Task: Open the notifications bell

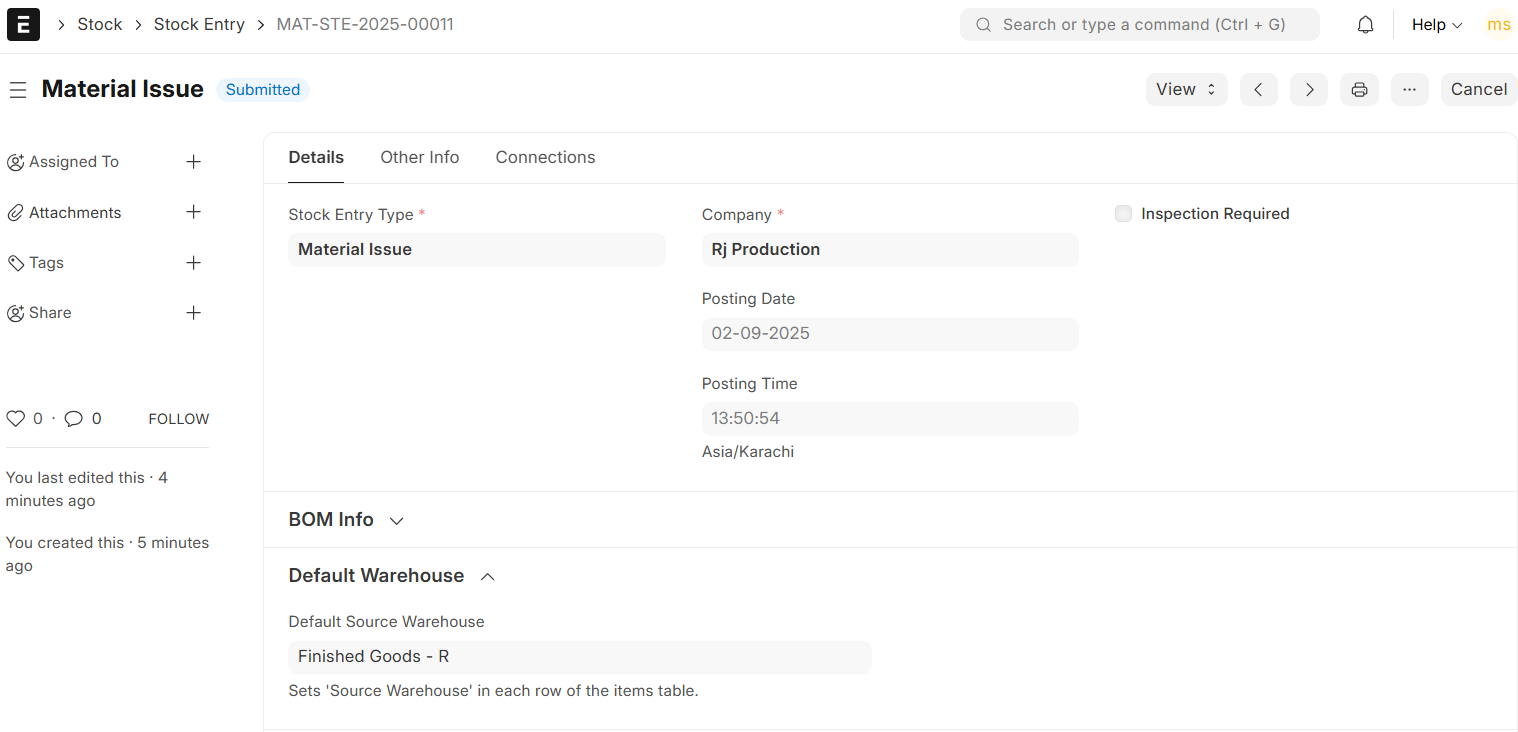Action: coord(1365,25)
